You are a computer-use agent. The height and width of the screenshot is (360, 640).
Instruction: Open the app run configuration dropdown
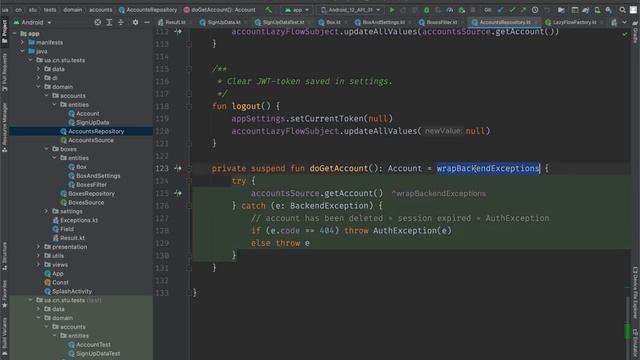point(297,10)
